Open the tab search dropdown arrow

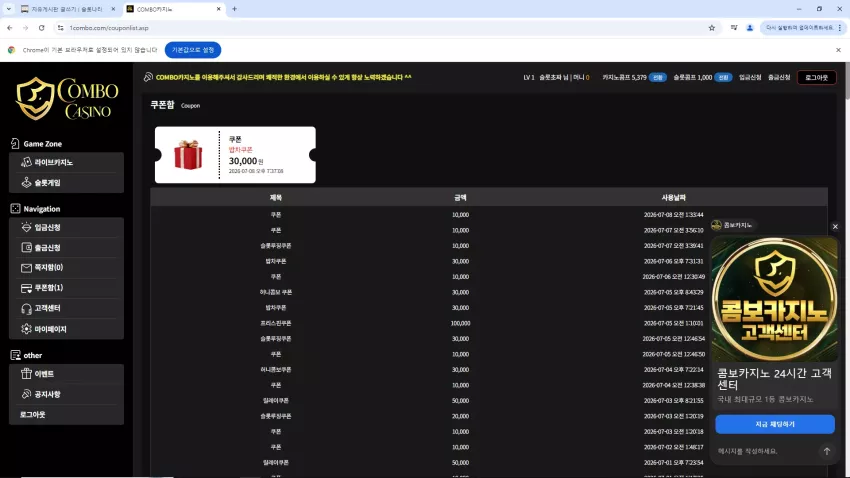tap(9, 9)
